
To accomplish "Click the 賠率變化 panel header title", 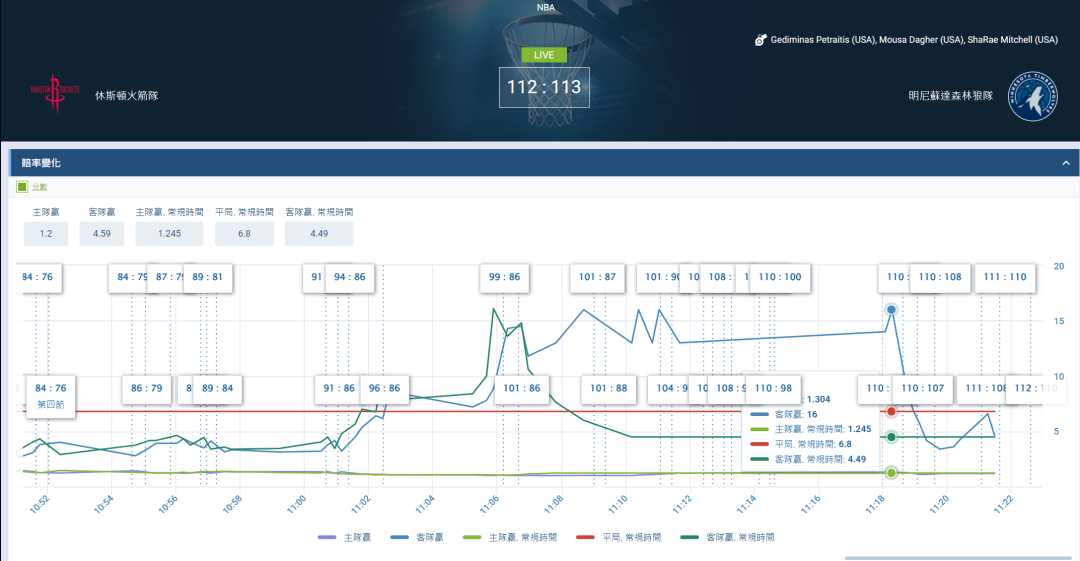I will pos(41,163).
